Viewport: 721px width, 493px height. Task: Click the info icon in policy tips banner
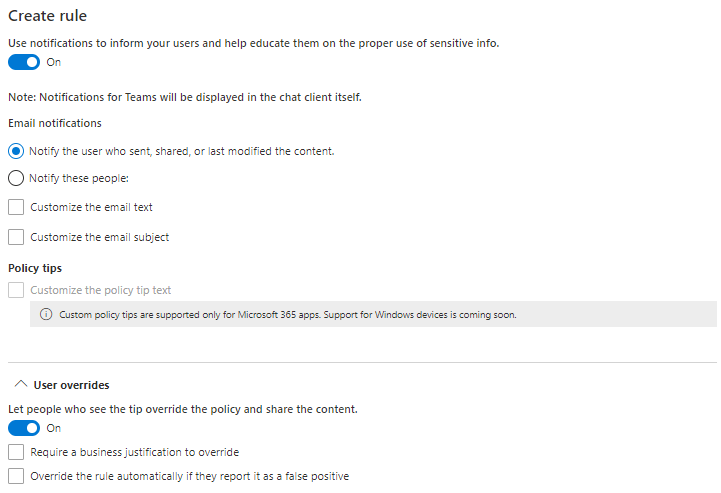[x=45, y=315]
